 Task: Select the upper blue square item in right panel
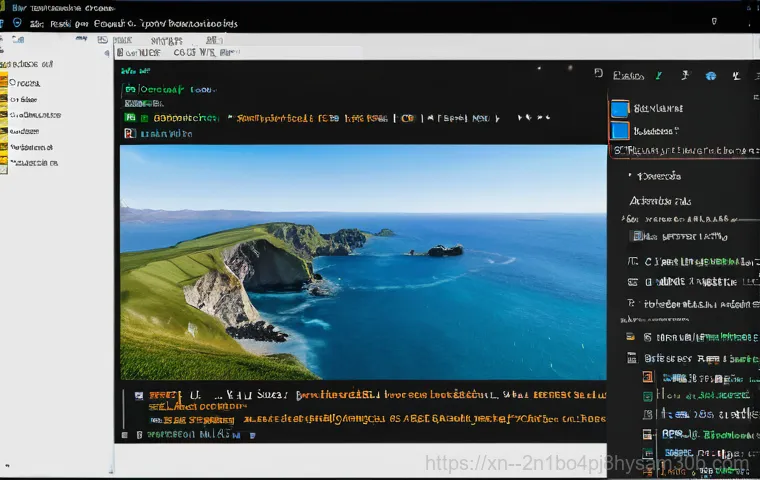(619, 109)
